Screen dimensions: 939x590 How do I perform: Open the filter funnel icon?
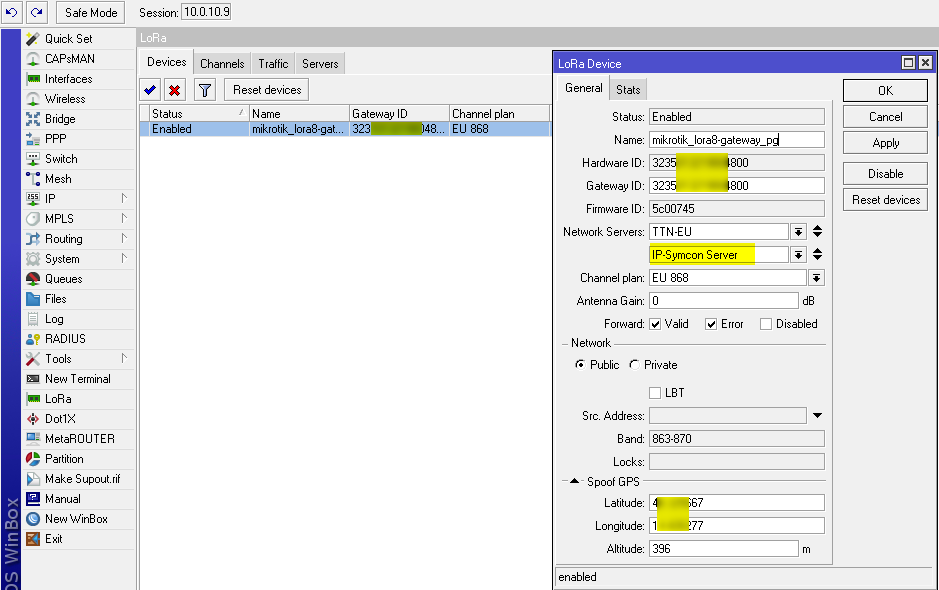coord(205,90)
